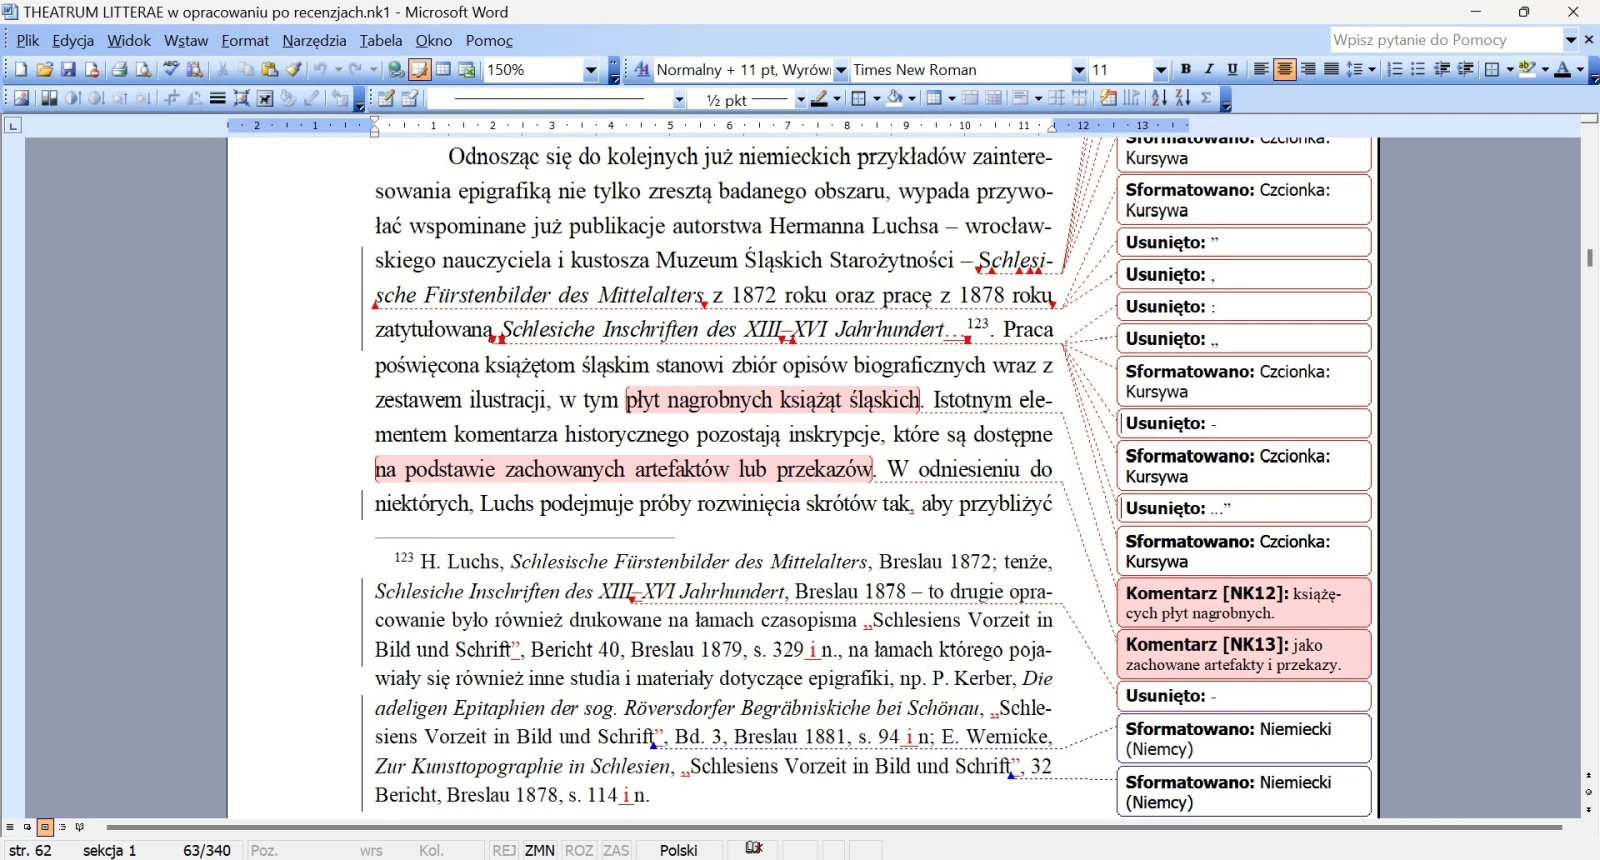Screen dimensions: 1600x860
Task: Open the Tabela menu
Action: [381, 41]
